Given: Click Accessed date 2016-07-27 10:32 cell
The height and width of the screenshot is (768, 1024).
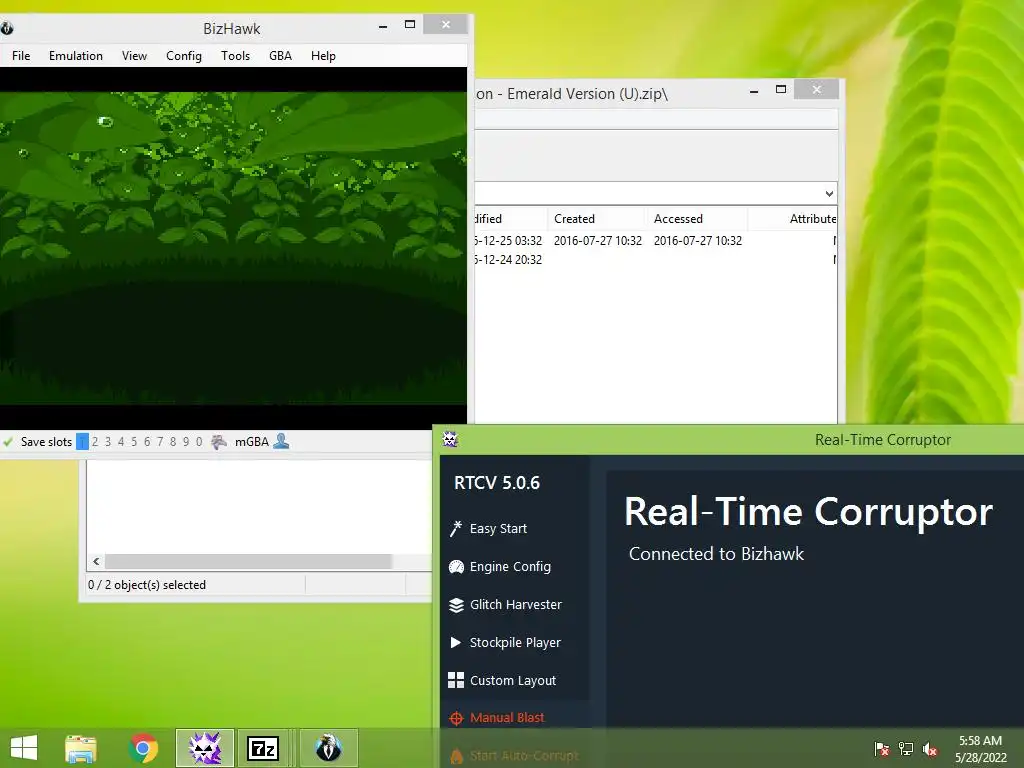Looking at the screenshot, I should click(x=697, y=240).
